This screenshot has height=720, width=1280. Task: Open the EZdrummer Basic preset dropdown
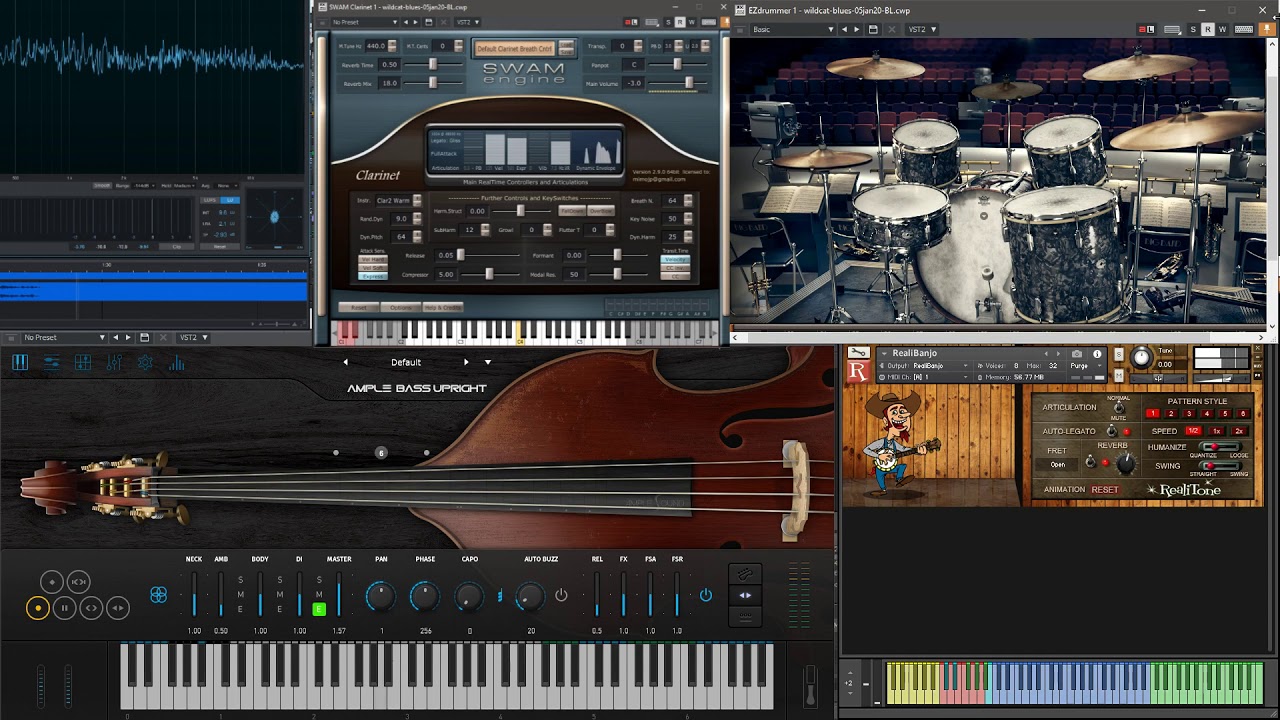point(792,30)
